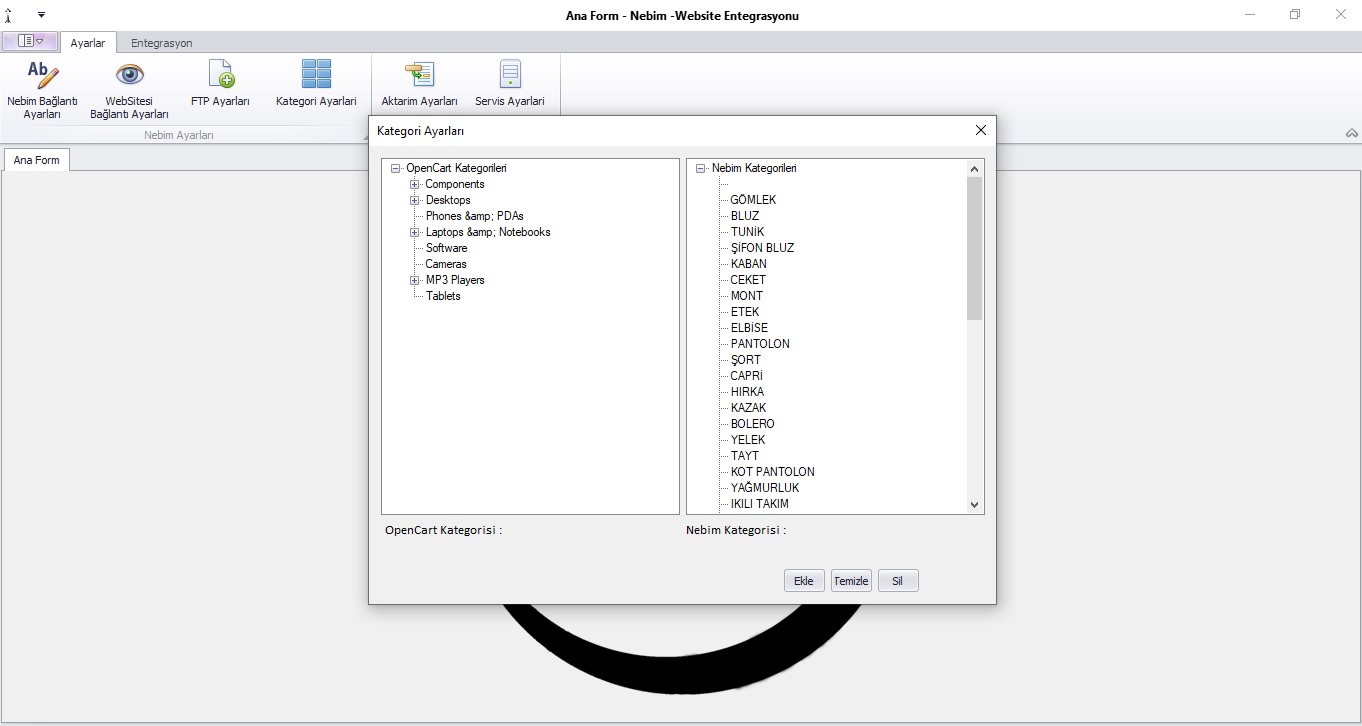Expand Laptops & Notebooks tree node
The image size is (1362, 726).
415,233
